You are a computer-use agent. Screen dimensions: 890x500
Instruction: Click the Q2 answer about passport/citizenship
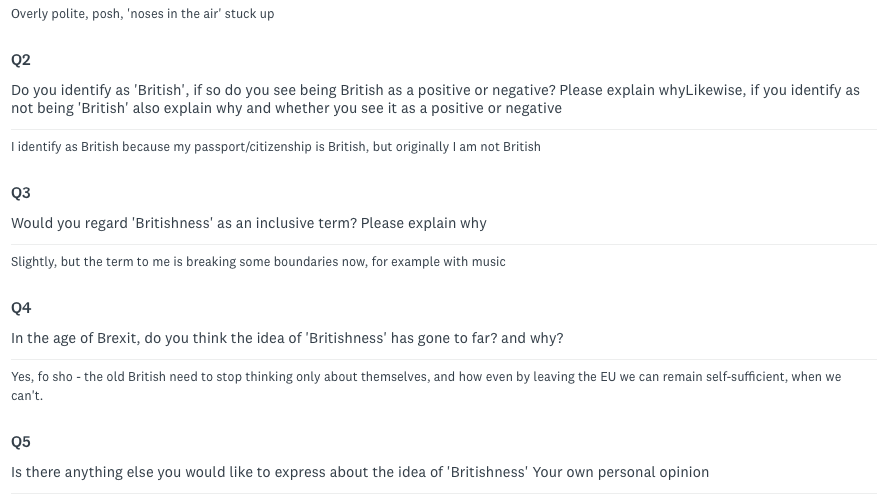click(276, 147)
